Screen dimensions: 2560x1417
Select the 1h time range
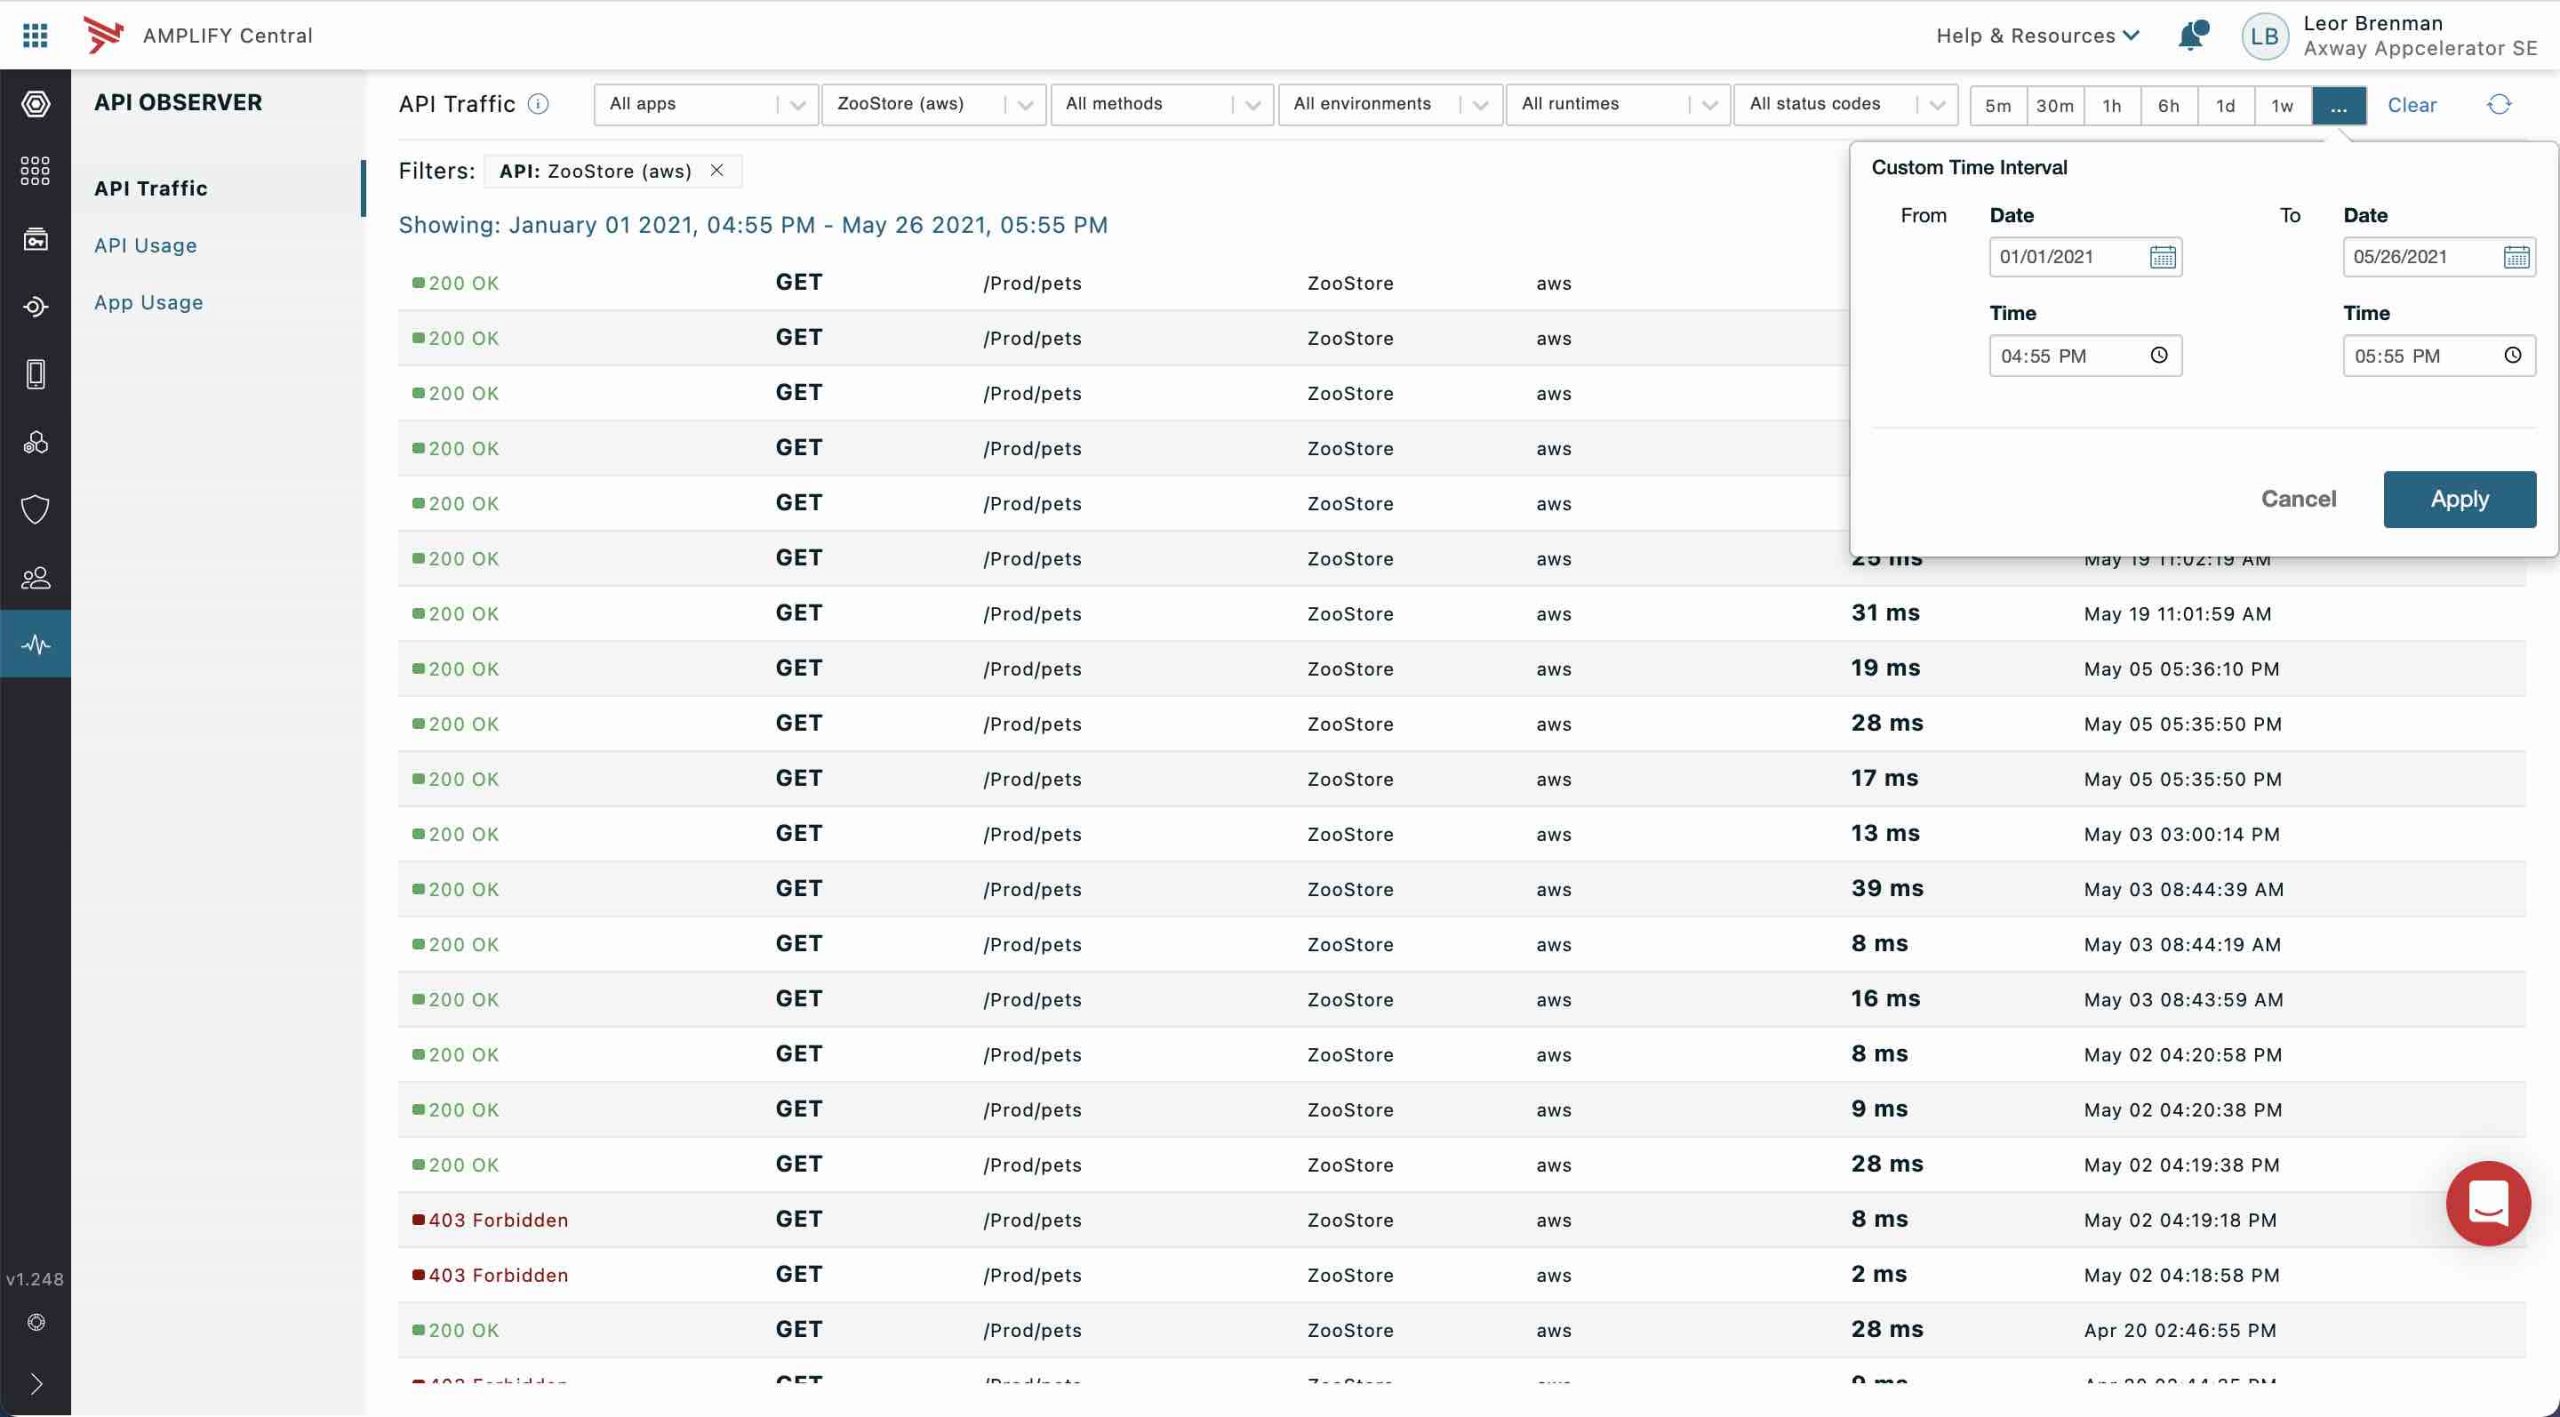click(2112, 105)
